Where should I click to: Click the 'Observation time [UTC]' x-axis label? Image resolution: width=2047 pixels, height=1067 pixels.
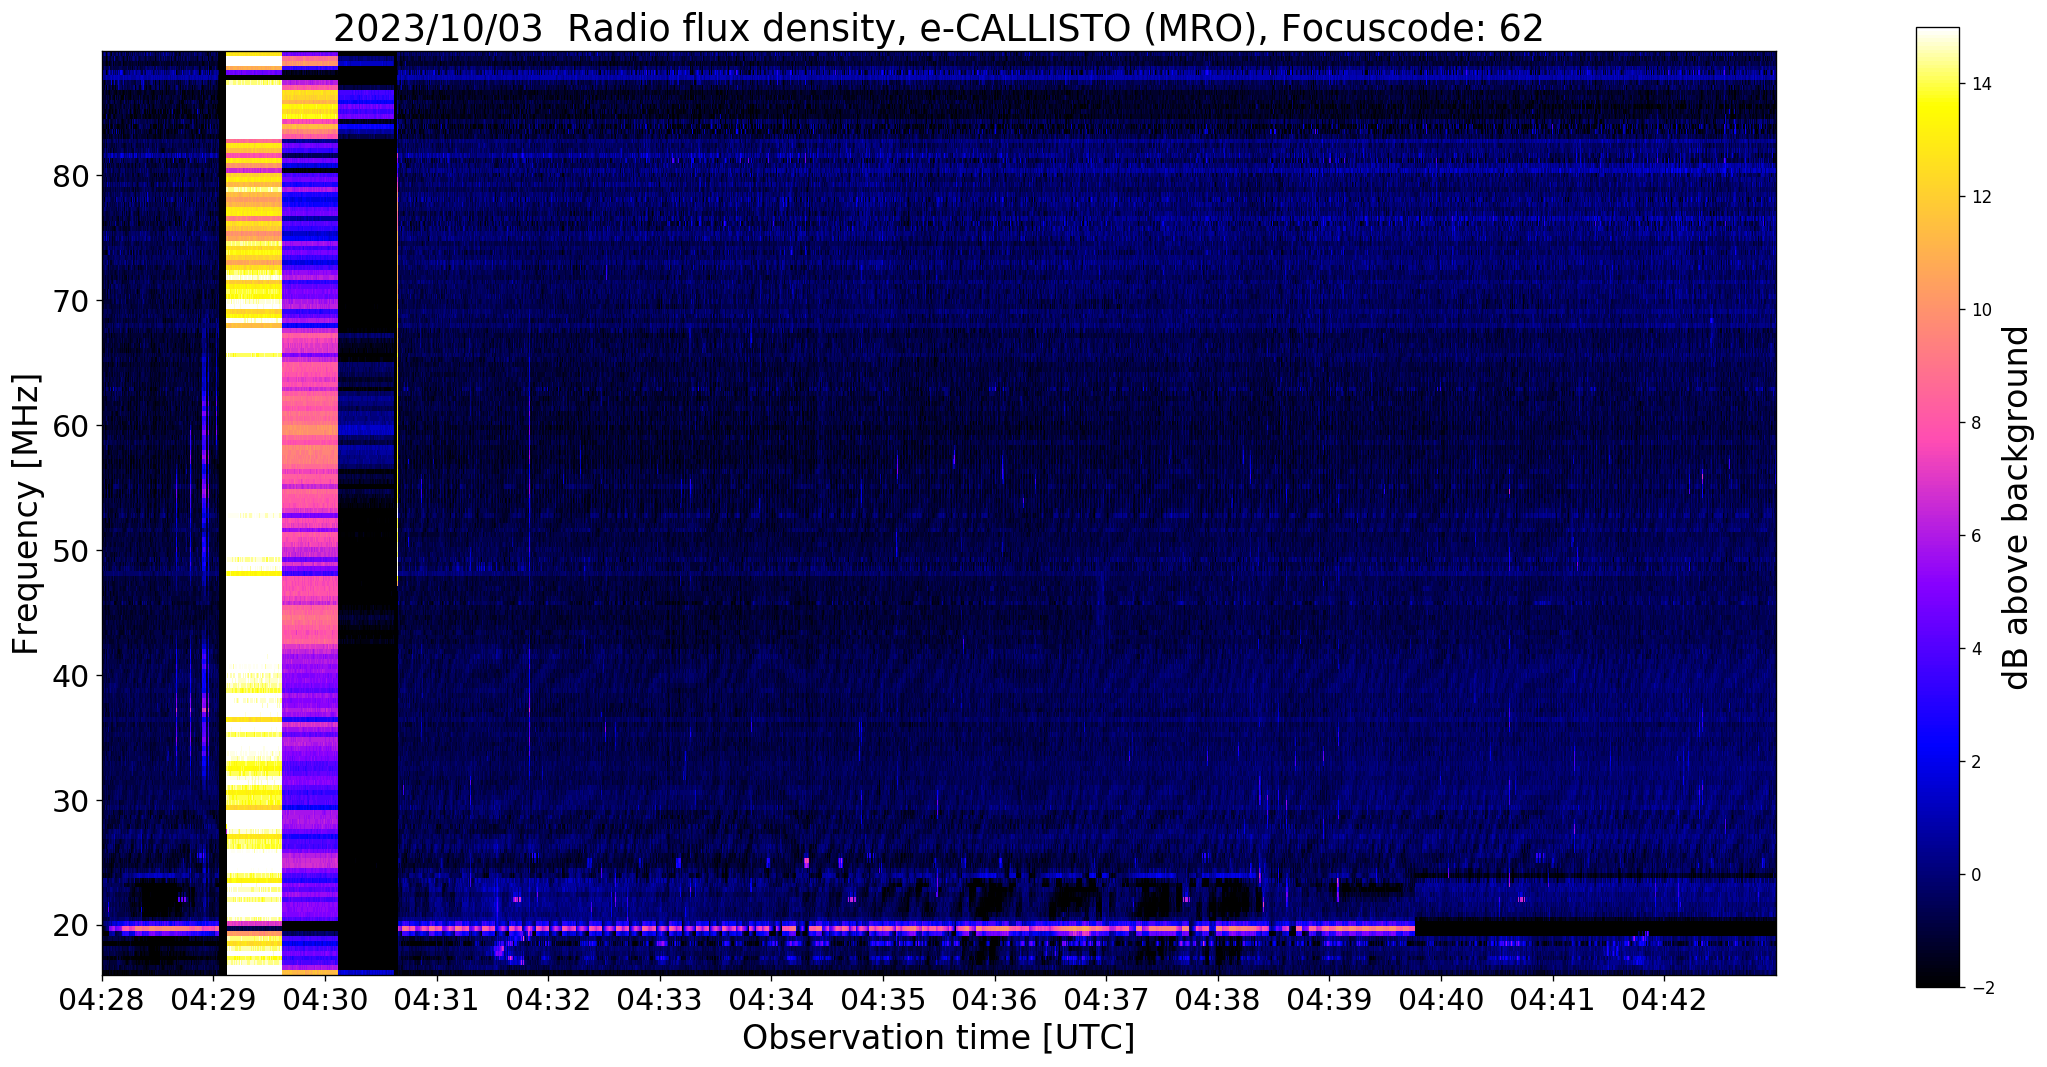point(938,1038)
